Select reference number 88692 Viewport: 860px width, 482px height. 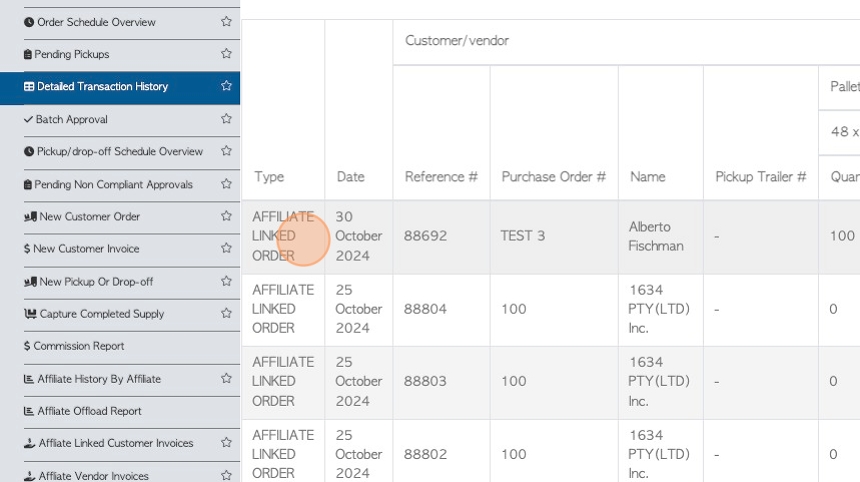pyautogui.click(x=425, y=236)
